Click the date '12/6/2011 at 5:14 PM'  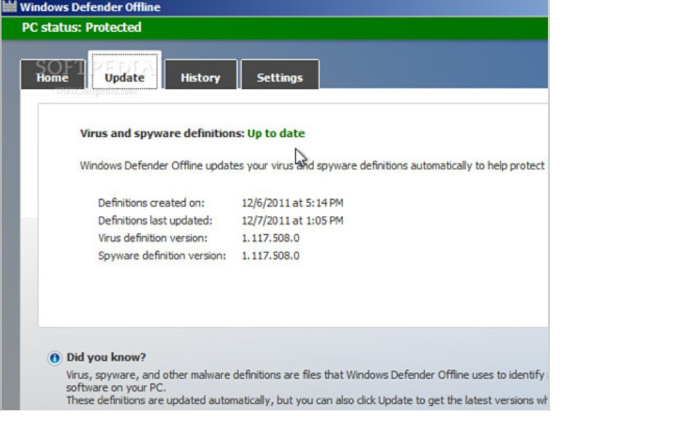(292, 203)
